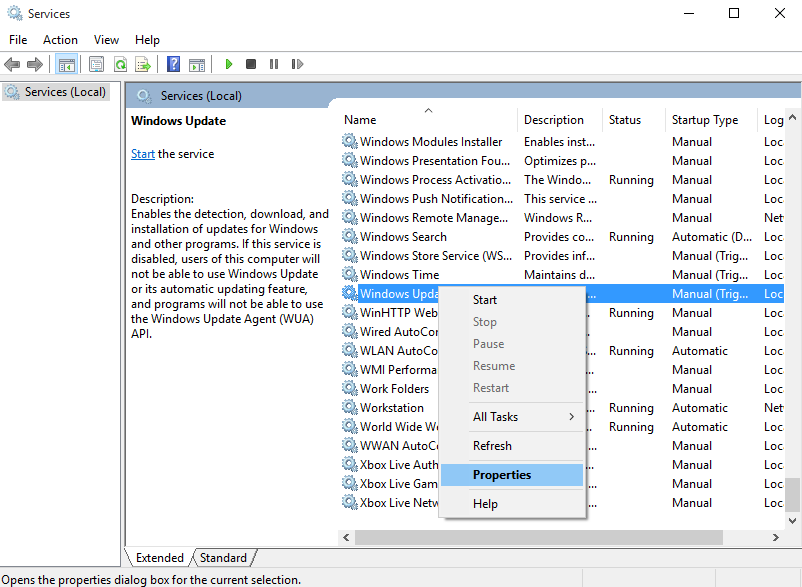Screen dimensions: 802x587
Task: Click the gear icon beside Work Folders
Action: coord(350,388)
